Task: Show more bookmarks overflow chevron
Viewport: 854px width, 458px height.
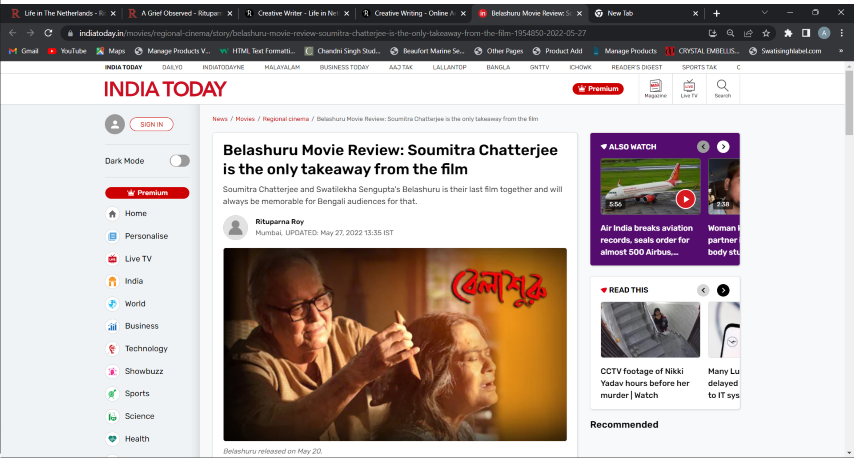Action: 841,51
